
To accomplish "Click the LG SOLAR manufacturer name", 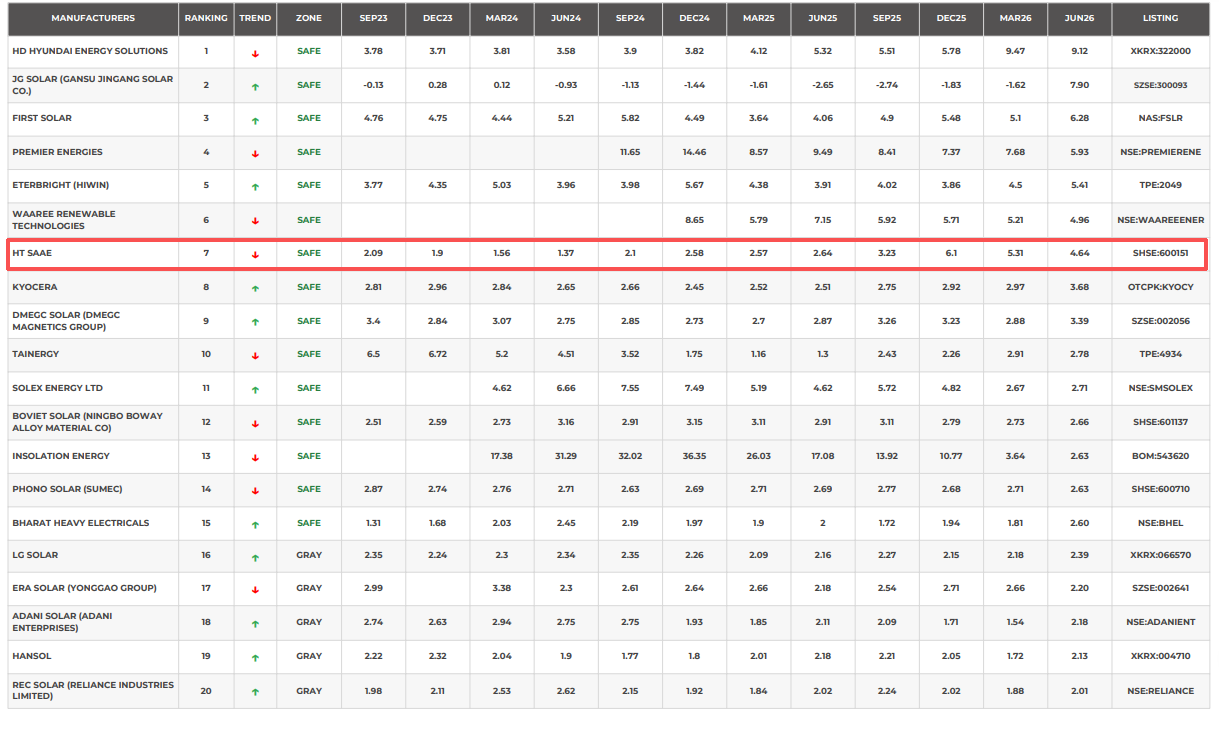I will pyautogui.click(x=35, y=555).
